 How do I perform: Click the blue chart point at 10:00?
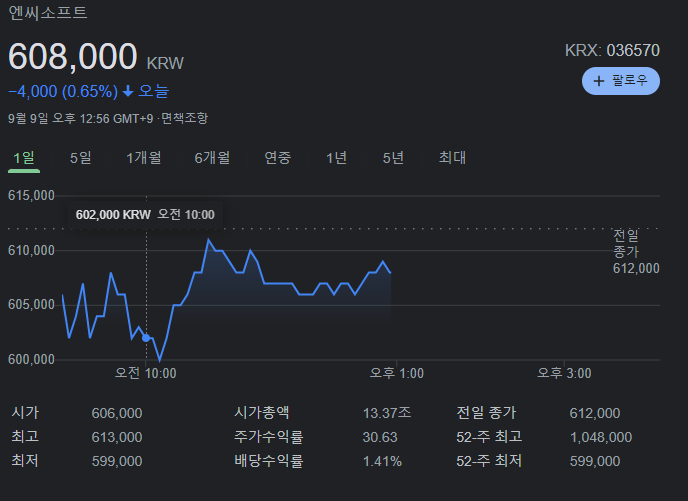146,338
